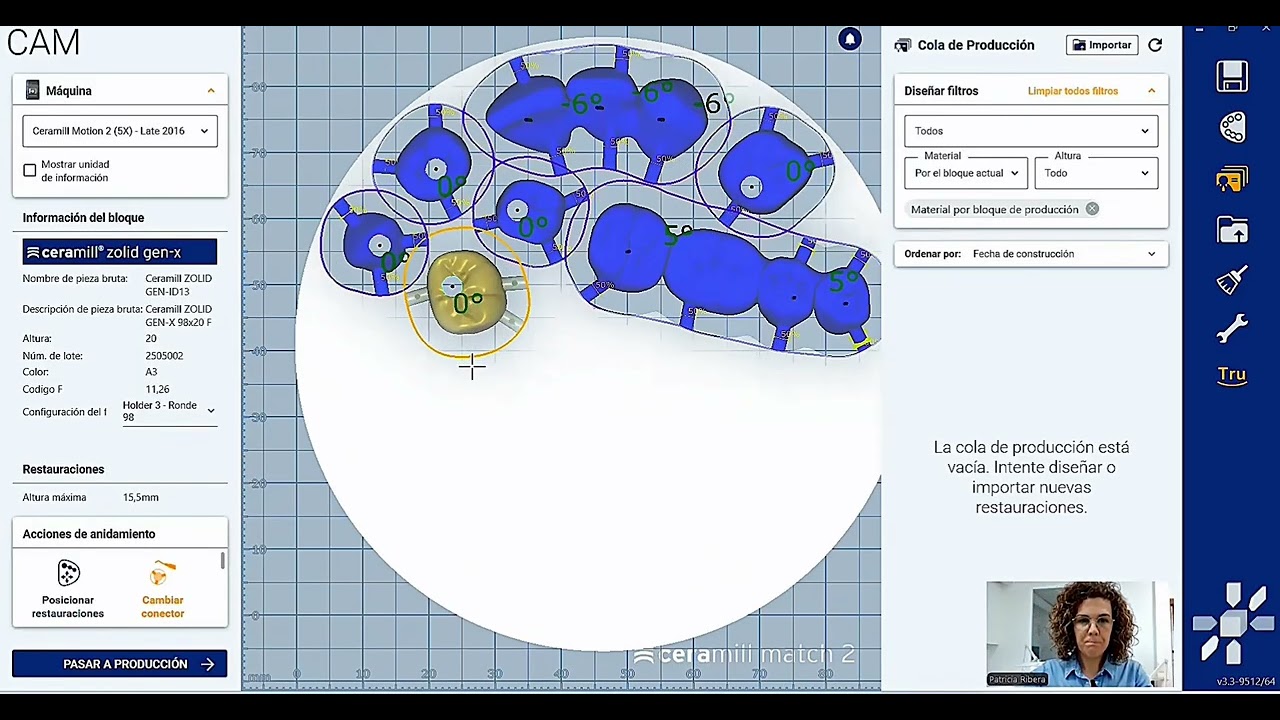Click Posicionar restauraciones nesting action
The height and width of the screenshot is (720, 1280).
coord(68,589)
